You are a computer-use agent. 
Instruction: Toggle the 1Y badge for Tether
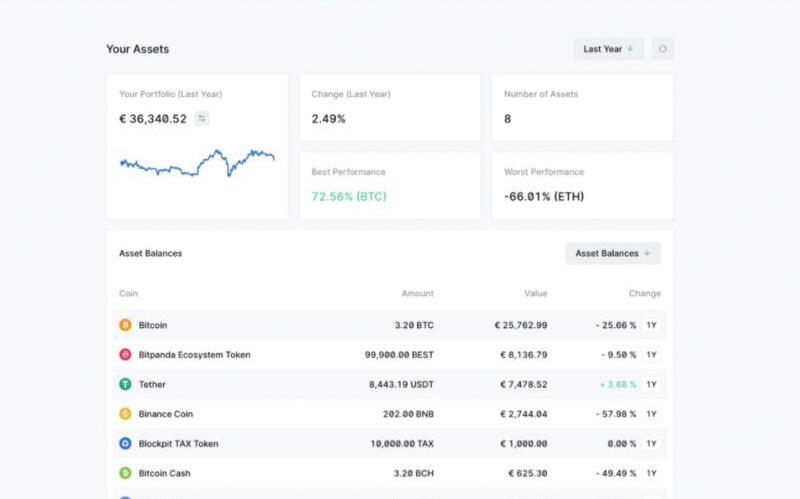(651, 384)
